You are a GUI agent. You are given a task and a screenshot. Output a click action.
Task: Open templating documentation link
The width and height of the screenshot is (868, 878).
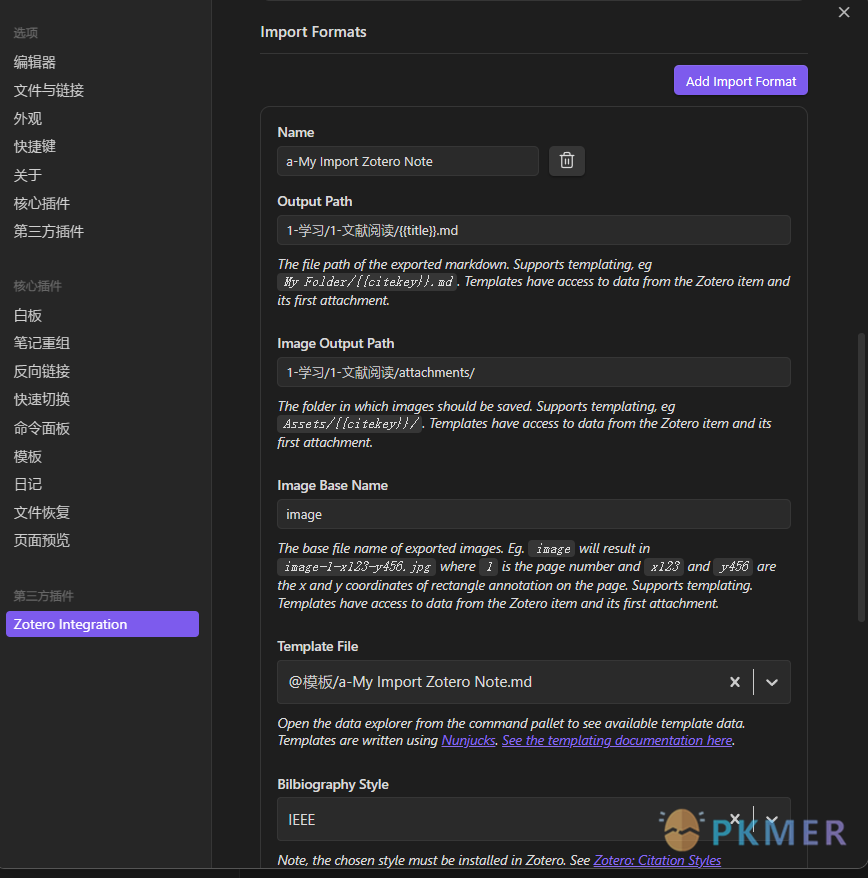pos(617,740)
